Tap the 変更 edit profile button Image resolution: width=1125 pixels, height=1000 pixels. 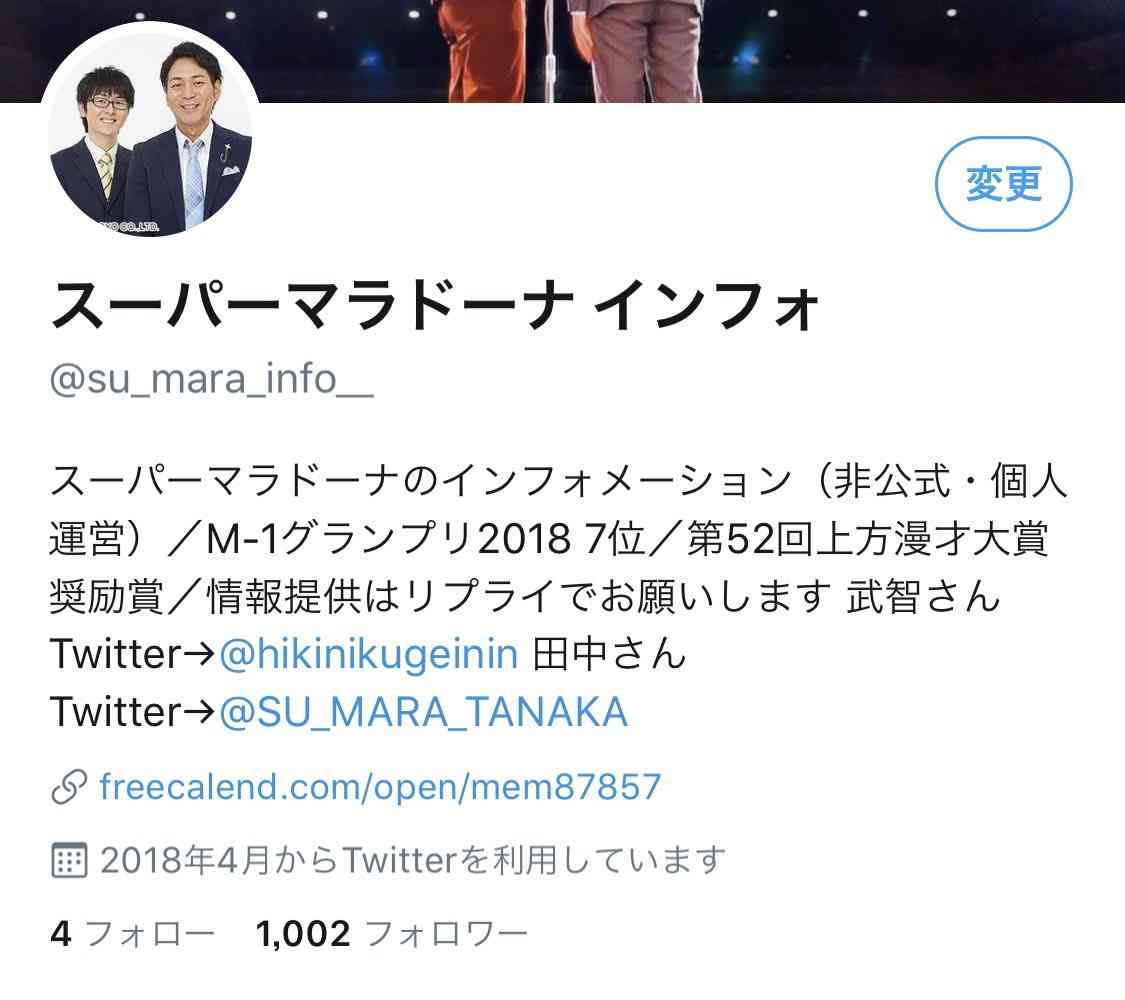coord(1003,184)
